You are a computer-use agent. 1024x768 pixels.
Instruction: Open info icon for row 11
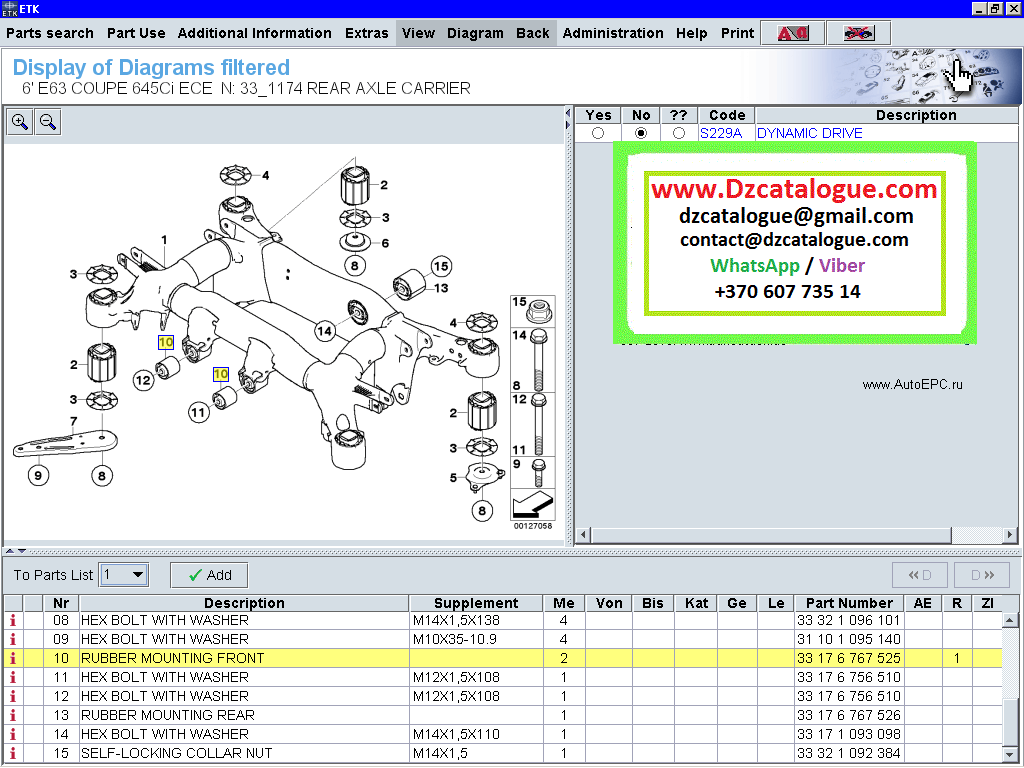pyautogui.click(x=12, y=677)
